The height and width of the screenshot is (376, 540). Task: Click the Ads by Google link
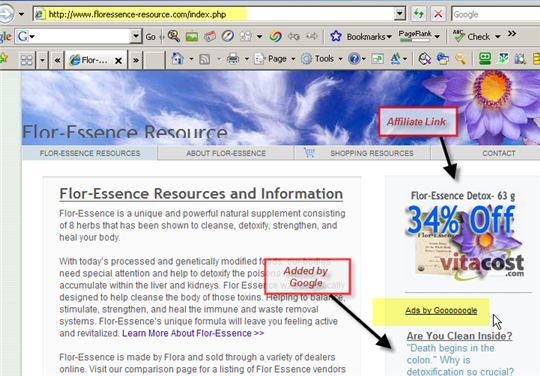point(441,311)
